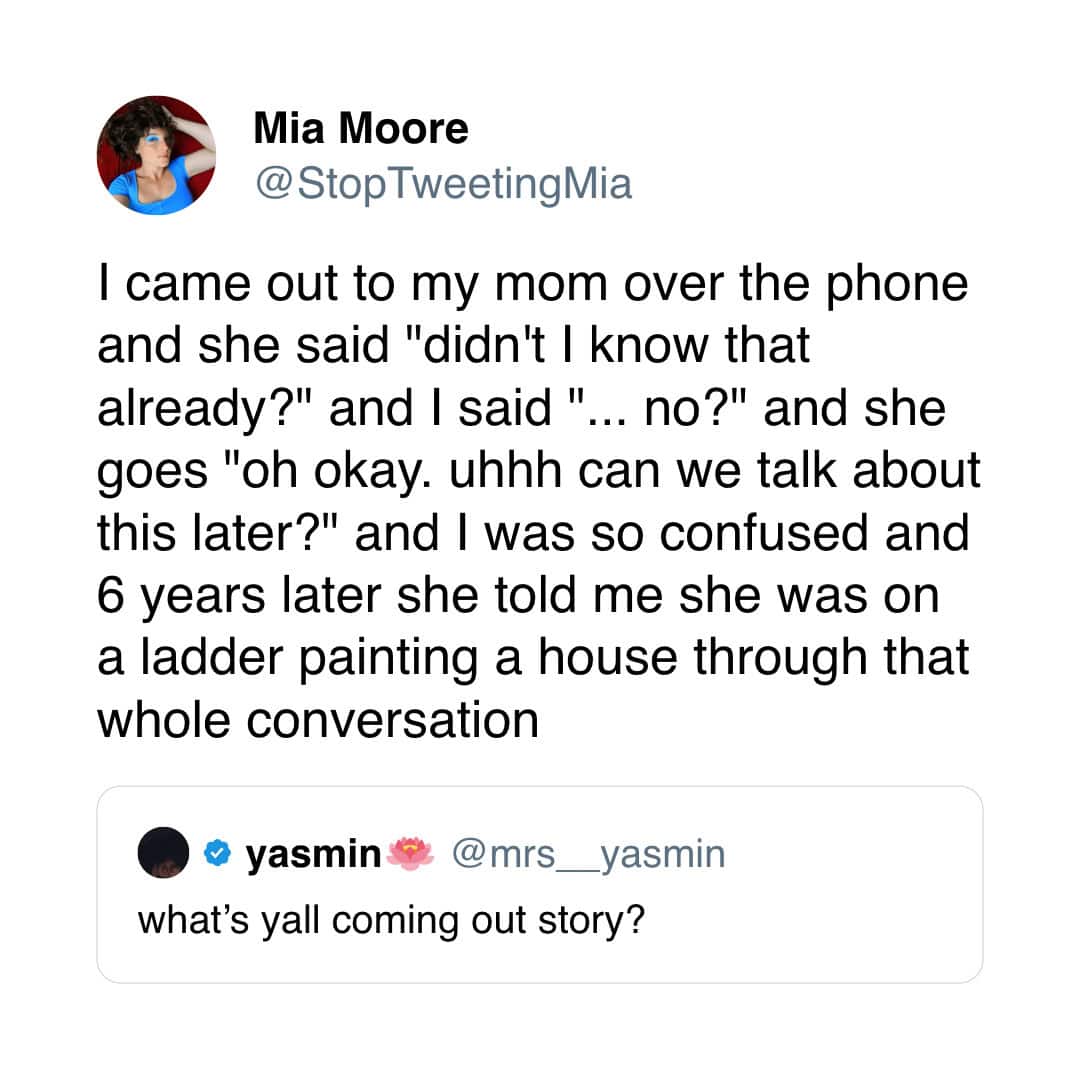Viewport: 1080px width, 1080px height.
Task: Click the lotus flower emoji after yasmin
Action: tap(411, 853)
